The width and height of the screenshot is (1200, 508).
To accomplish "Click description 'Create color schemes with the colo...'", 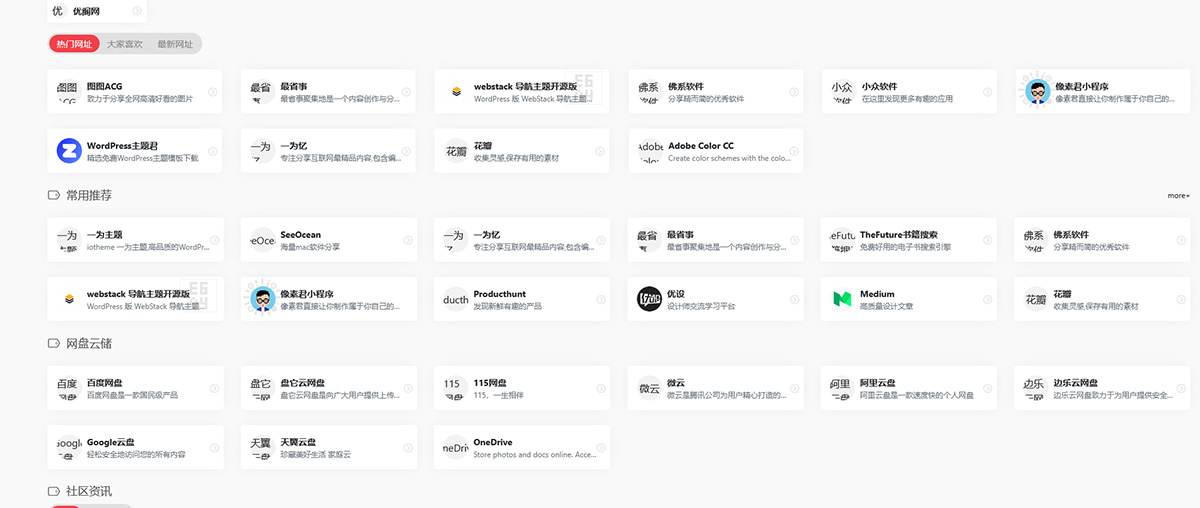I will click(729, 158).
